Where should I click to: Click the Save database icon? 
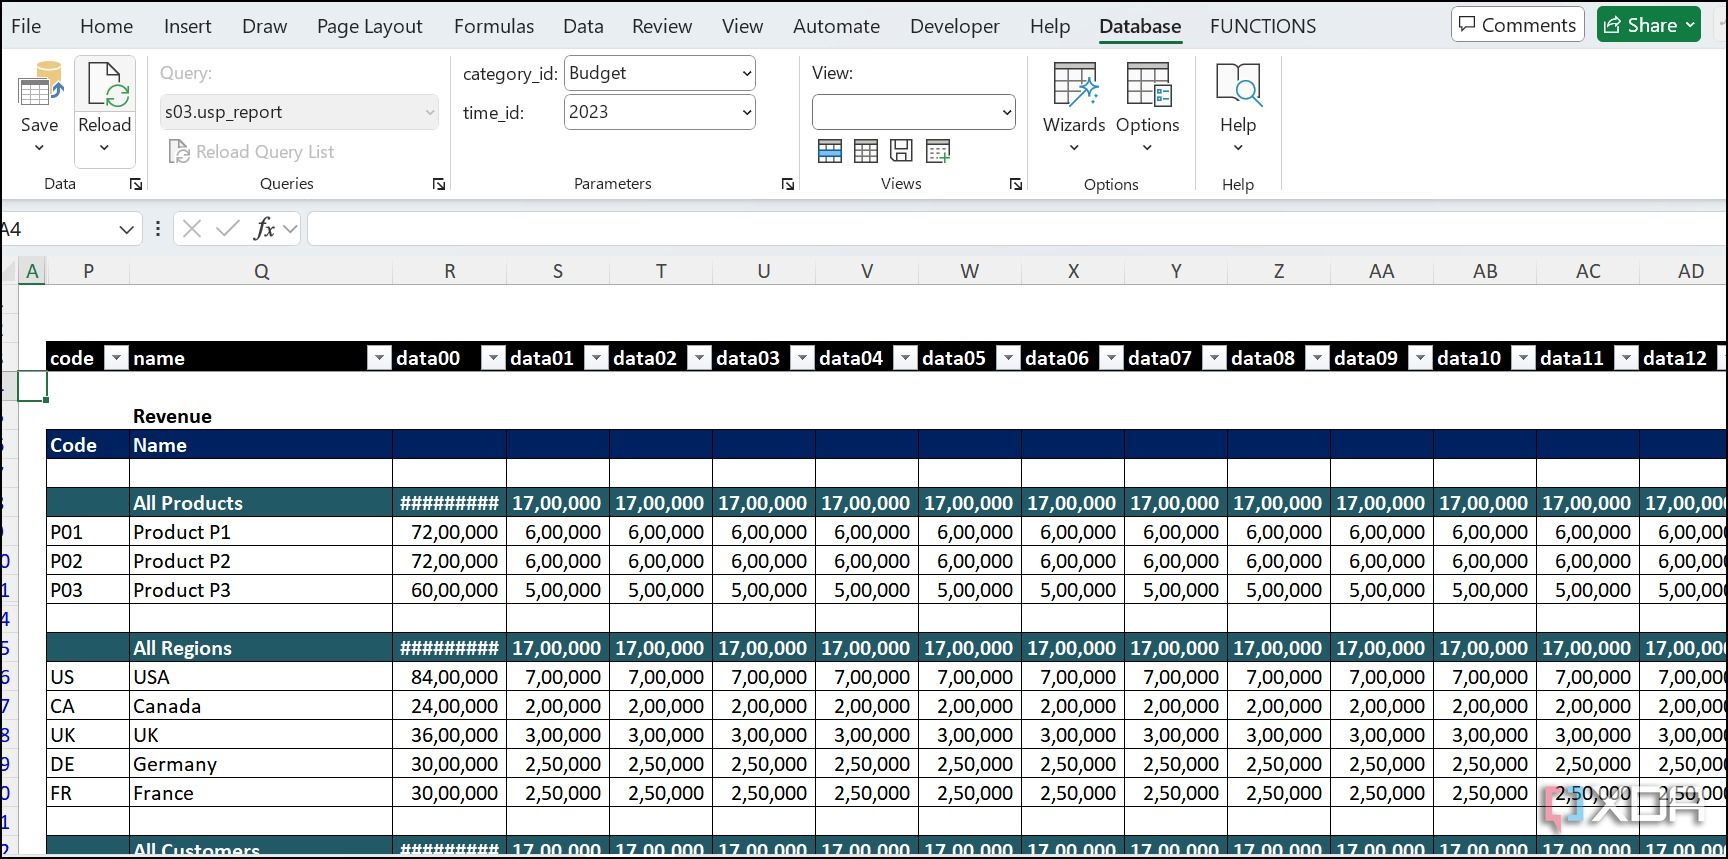pyautogui.click(x=40, y=84)
